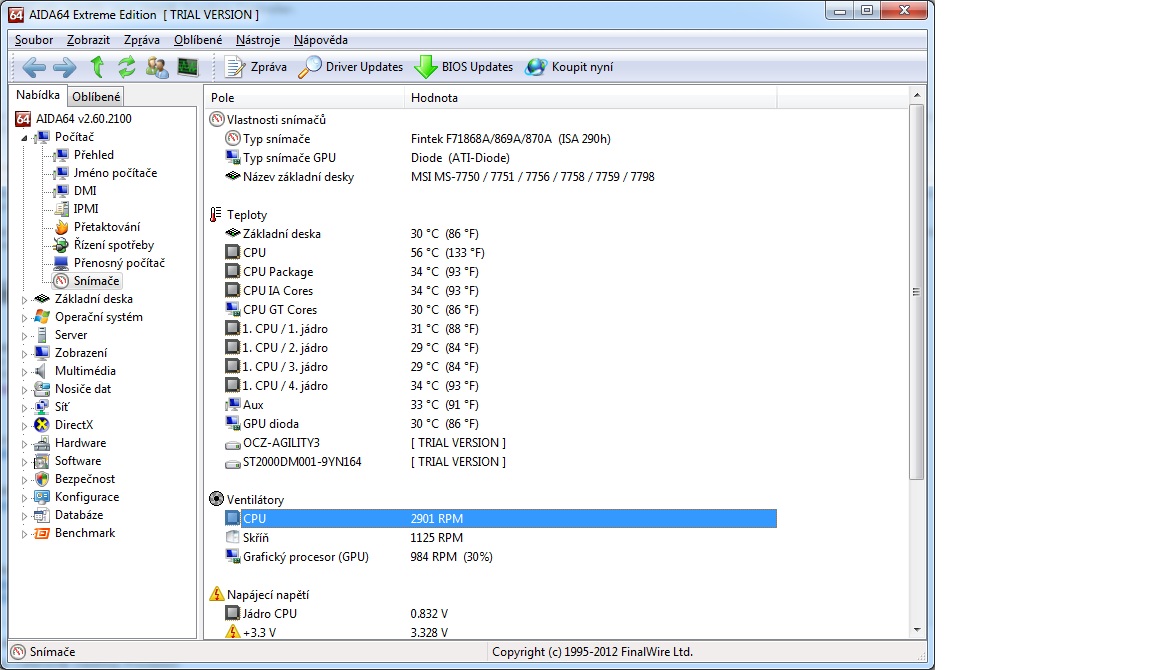Open the Nápověda menu
Screen dimensions: 1152x670
pyautogui.click(x=320, y=40)
